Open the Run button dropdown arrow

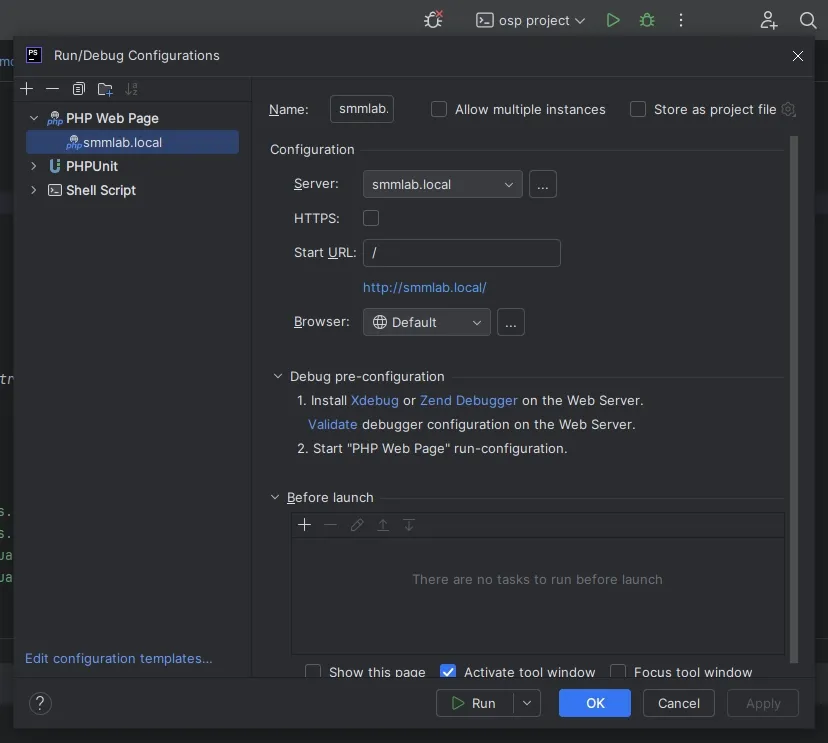click(x=527, y=703)
